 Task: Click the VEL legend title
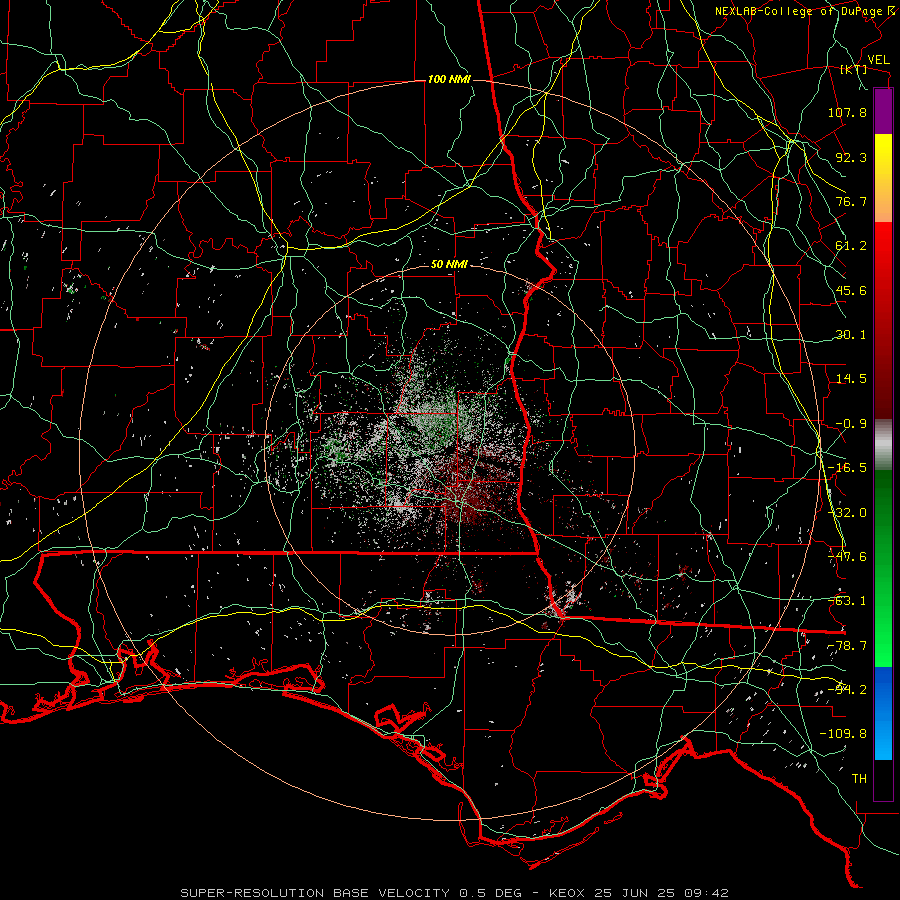[879, 60]
